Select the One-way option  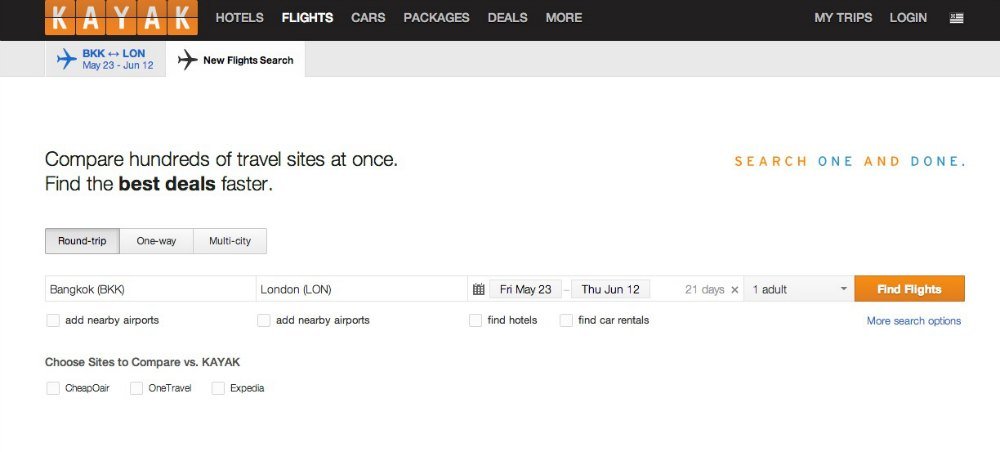tap(156, 241)
